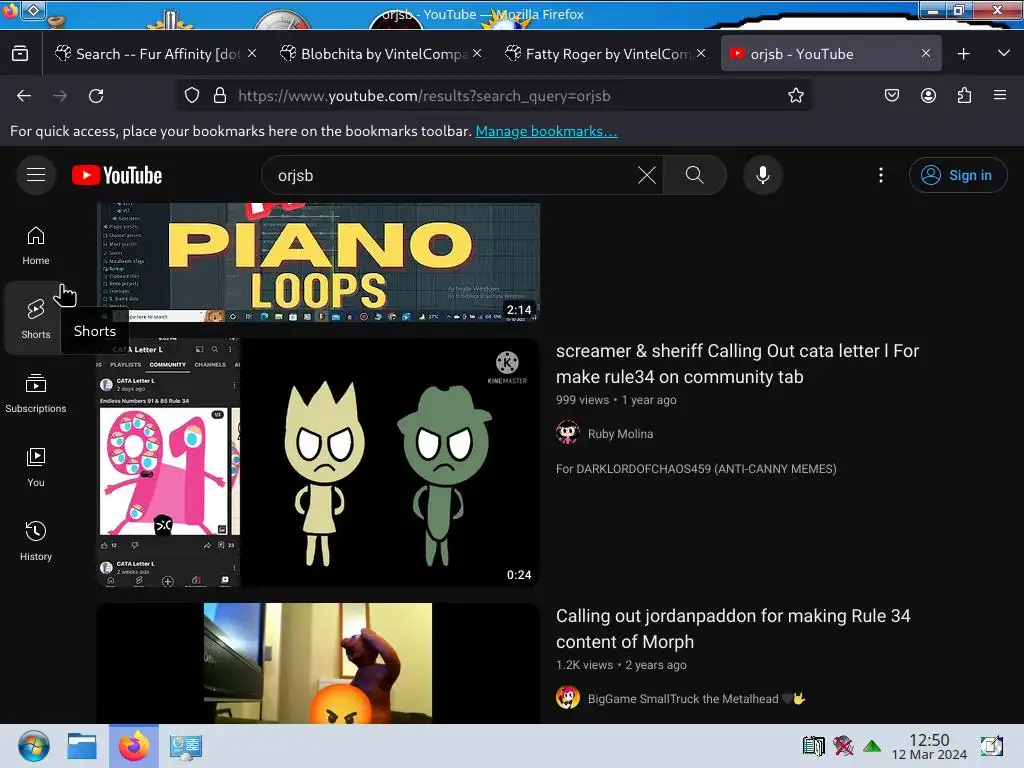Image resolution: width=1024 pixels, height=768 pixels.
Task: Open the system monitor taskbar icon
Action: pyautogui.click(x=185, y=746)
